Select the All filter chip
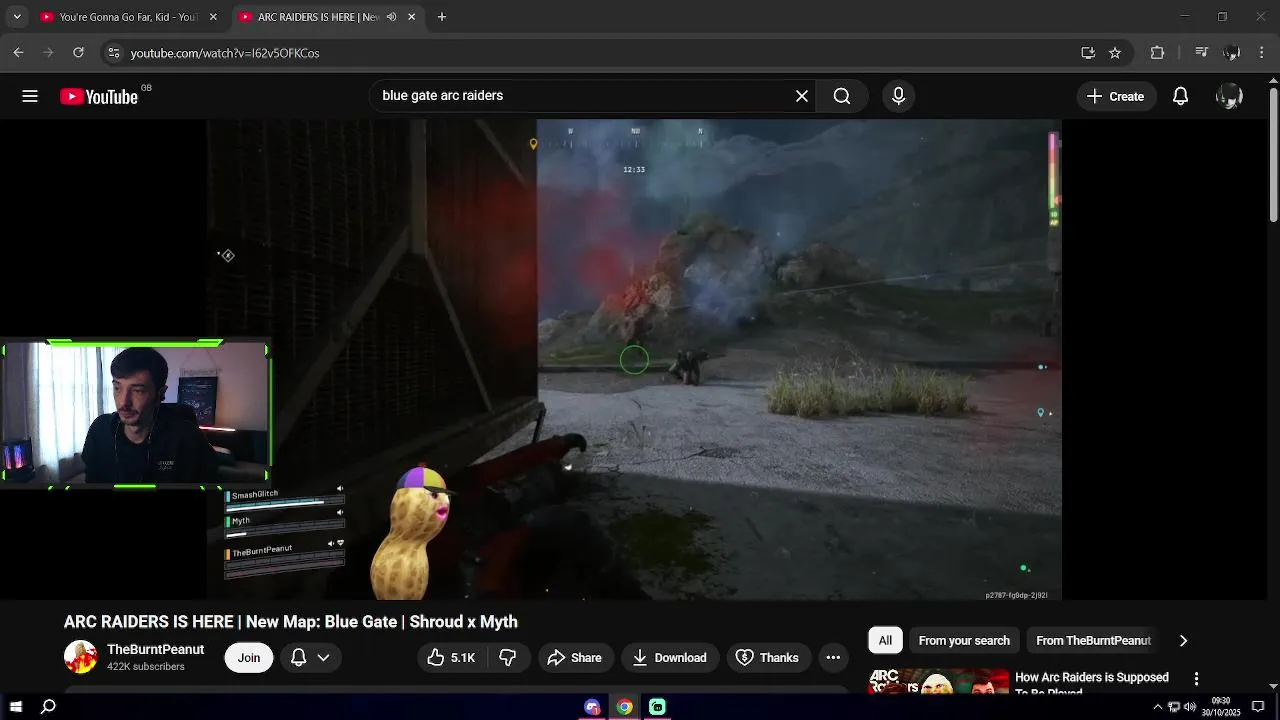The height and width of the screenshot is (720, 1280). [x=885, y=641]
